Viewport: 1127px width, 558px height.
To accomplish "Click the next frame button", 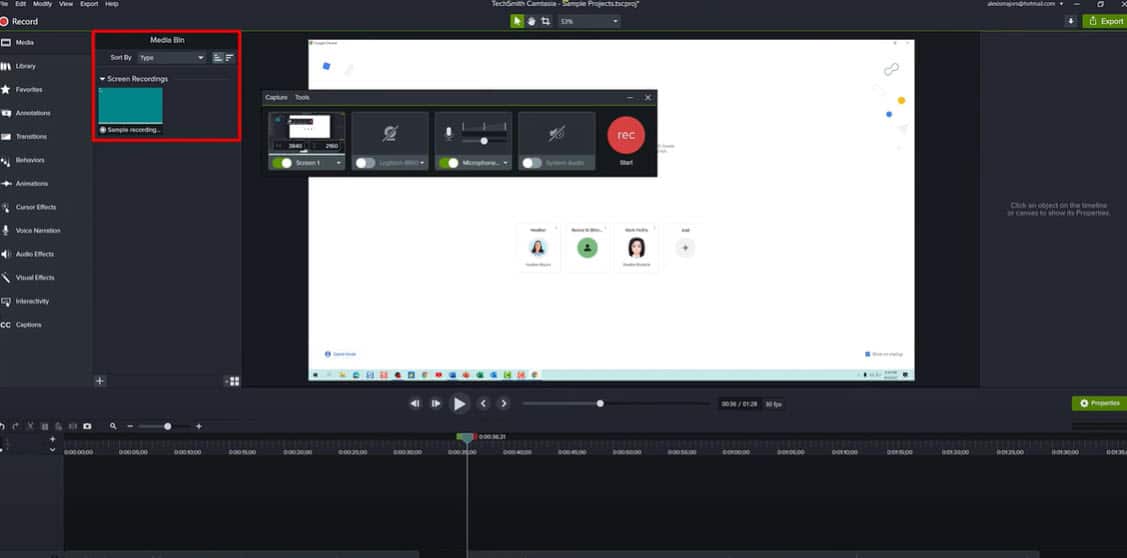I will click(436, 404).
